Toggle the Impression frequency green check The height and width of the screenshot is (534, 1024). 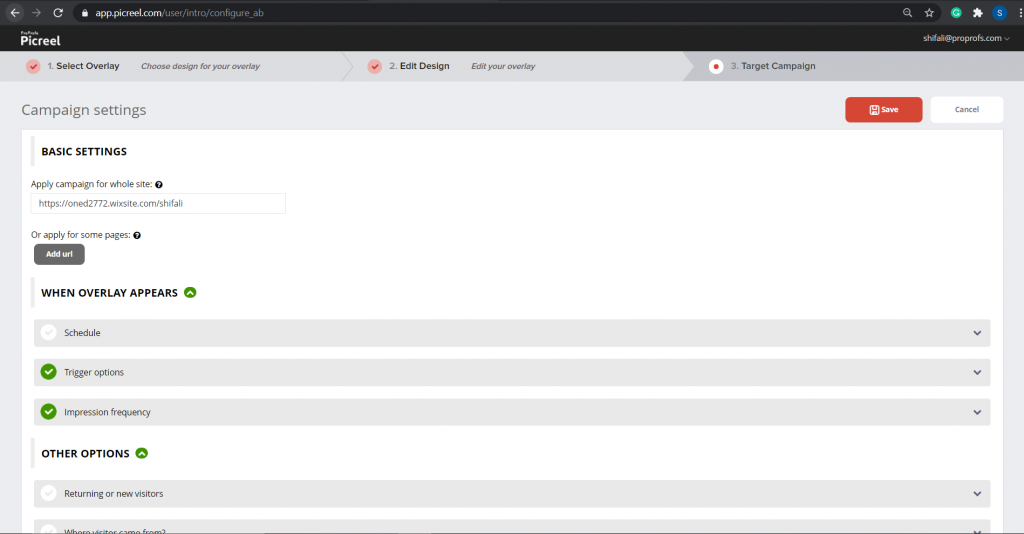pos(48,412)
